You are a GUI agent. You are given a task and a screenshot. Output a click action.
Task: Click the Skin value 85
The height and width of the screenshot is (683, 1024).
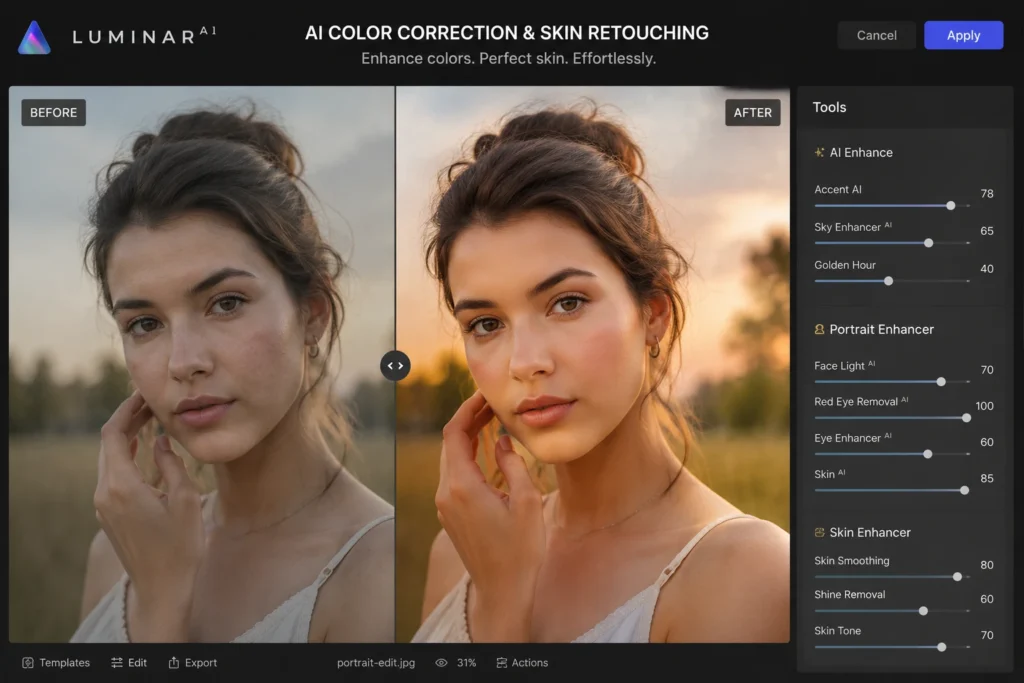(x=987, y=478)
